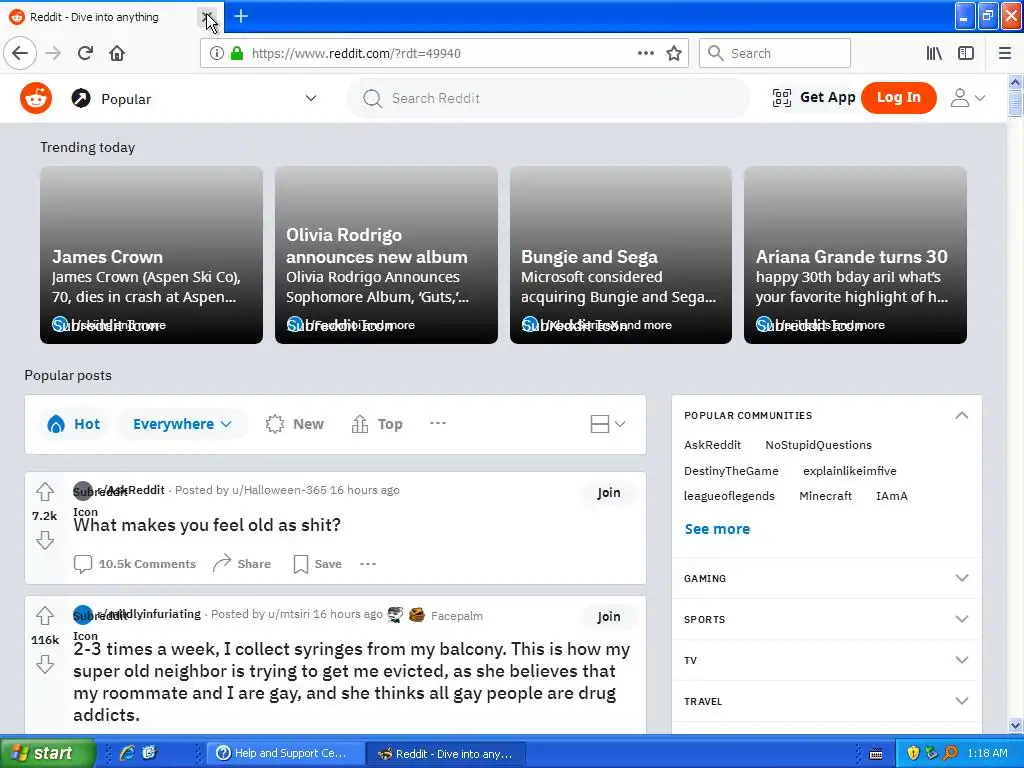
Task: Open the explainlikeimfive community link
Action: pyautogui.click(x=850, y=471)
